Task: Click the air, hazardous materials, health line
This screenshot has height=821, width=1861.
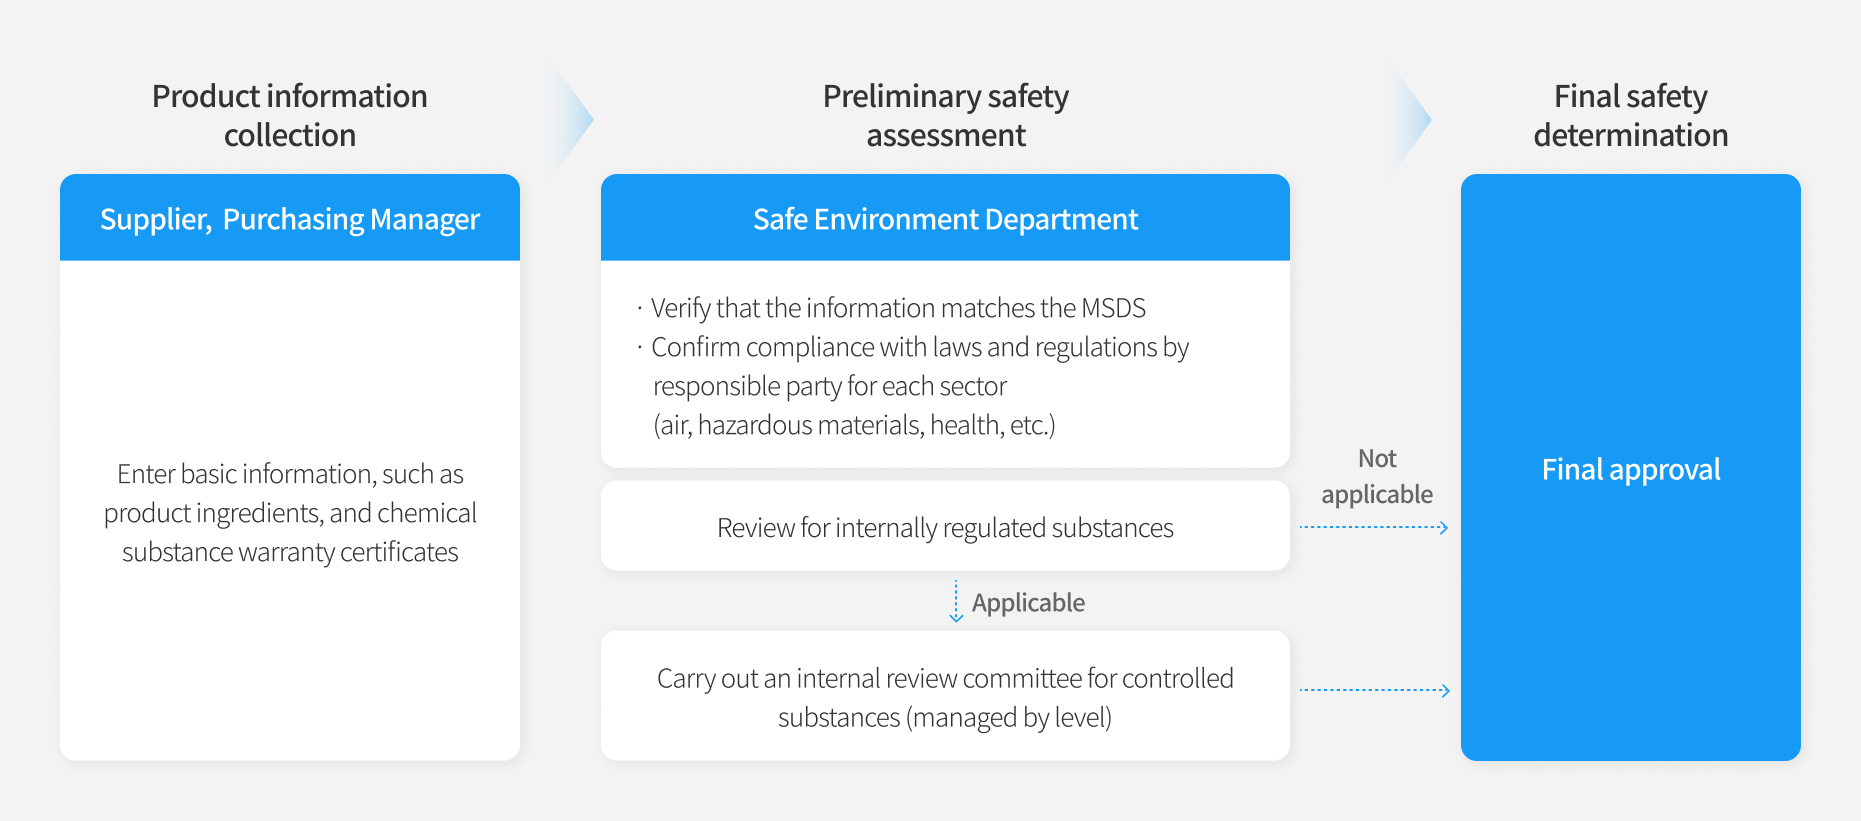Action: point(854,425)
